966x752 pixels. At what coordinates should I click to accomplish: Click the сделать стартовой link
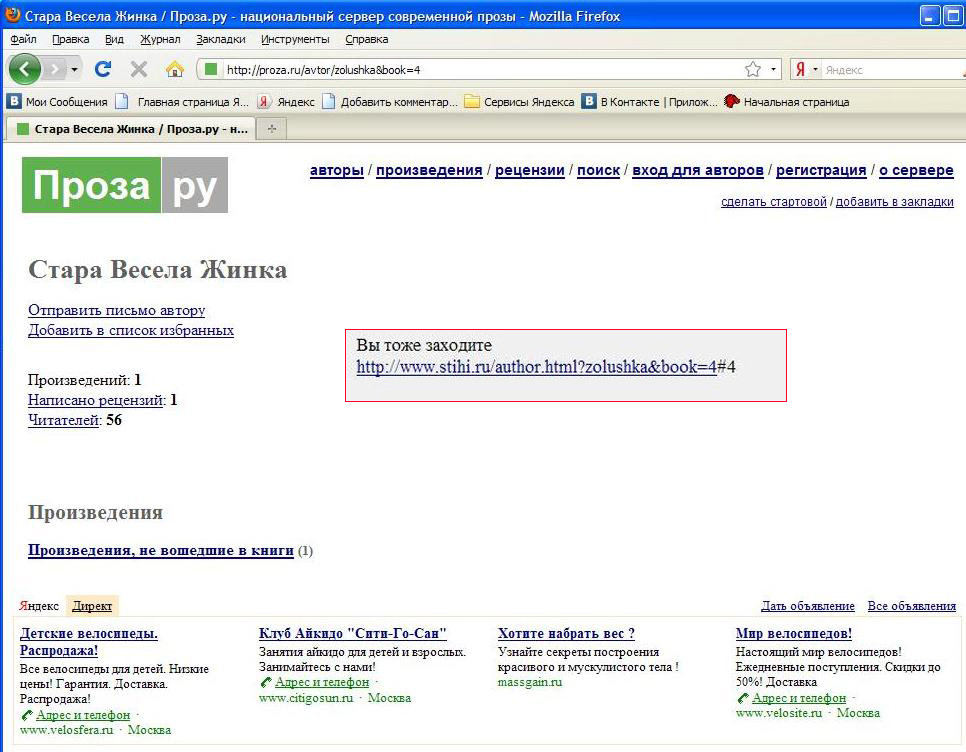pos(774,201)
